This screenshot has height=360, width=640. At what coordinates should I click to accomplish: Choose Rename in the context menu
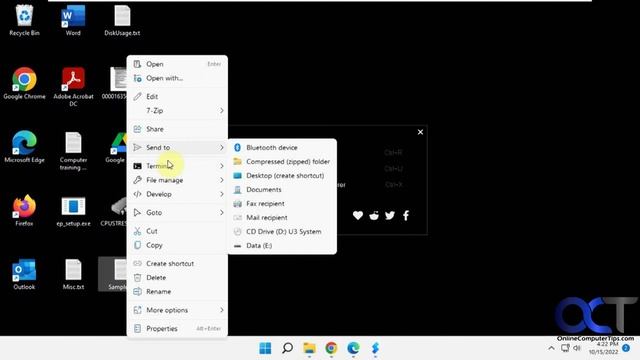coord(177,291)
